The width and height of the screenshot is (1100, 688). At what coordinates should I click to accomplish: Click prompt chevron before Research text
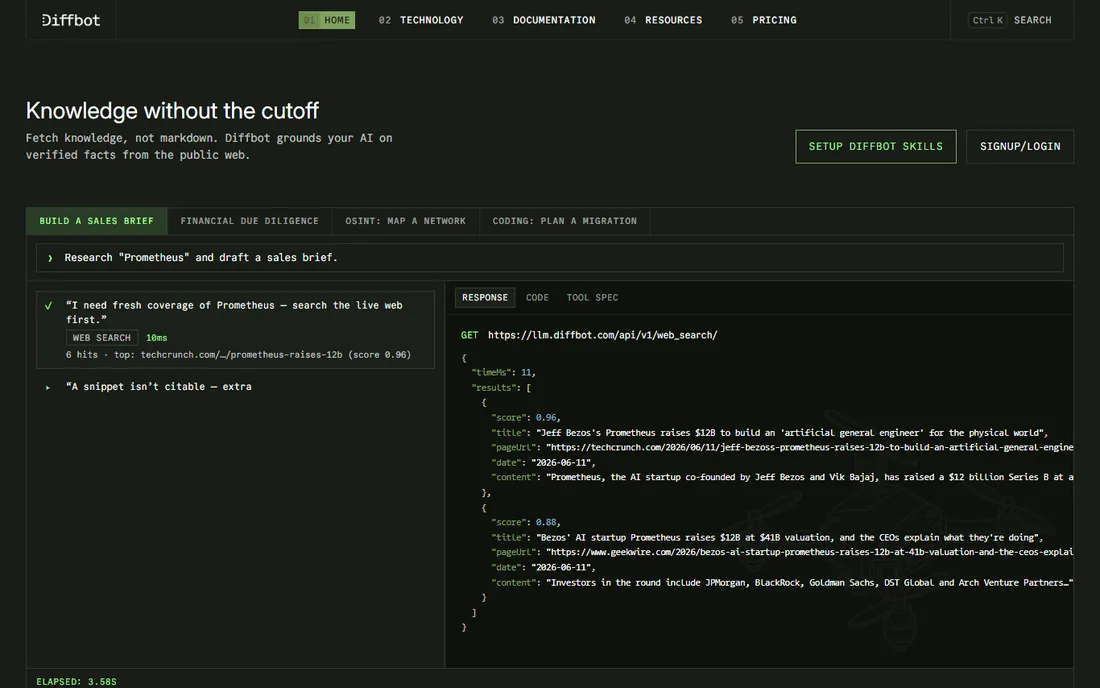point(50,258)
